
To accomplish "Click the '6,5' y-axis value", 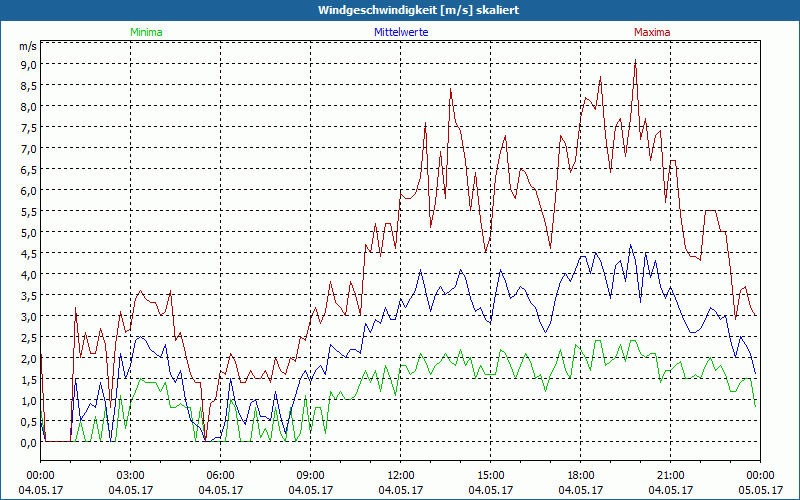I will tap(28, 169).
